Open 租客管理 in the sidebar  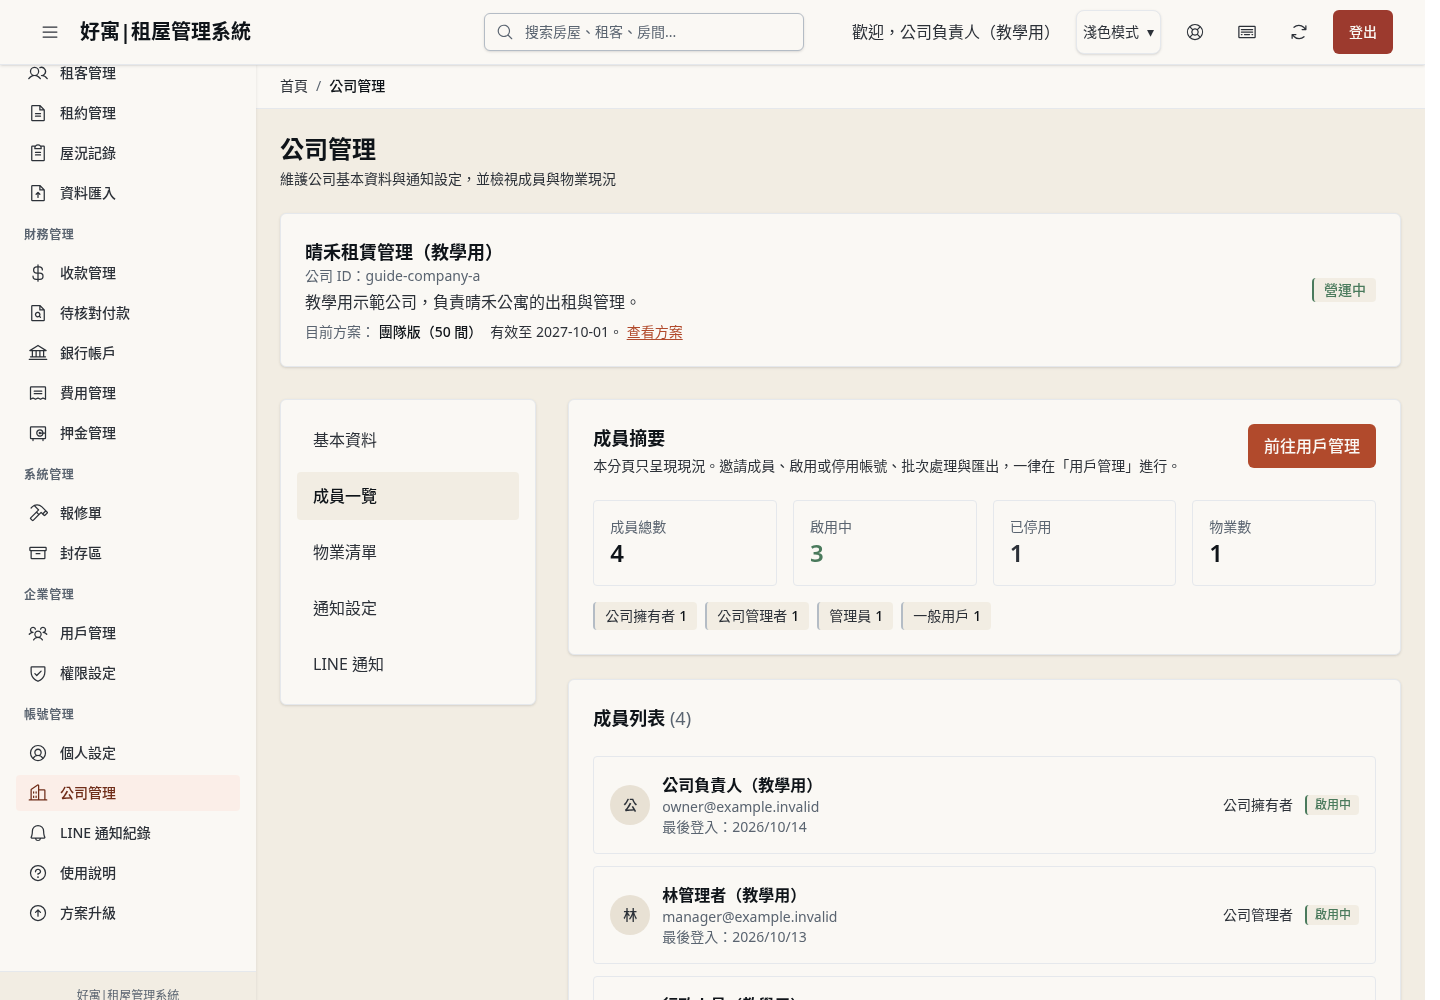[x=128, y=73]
